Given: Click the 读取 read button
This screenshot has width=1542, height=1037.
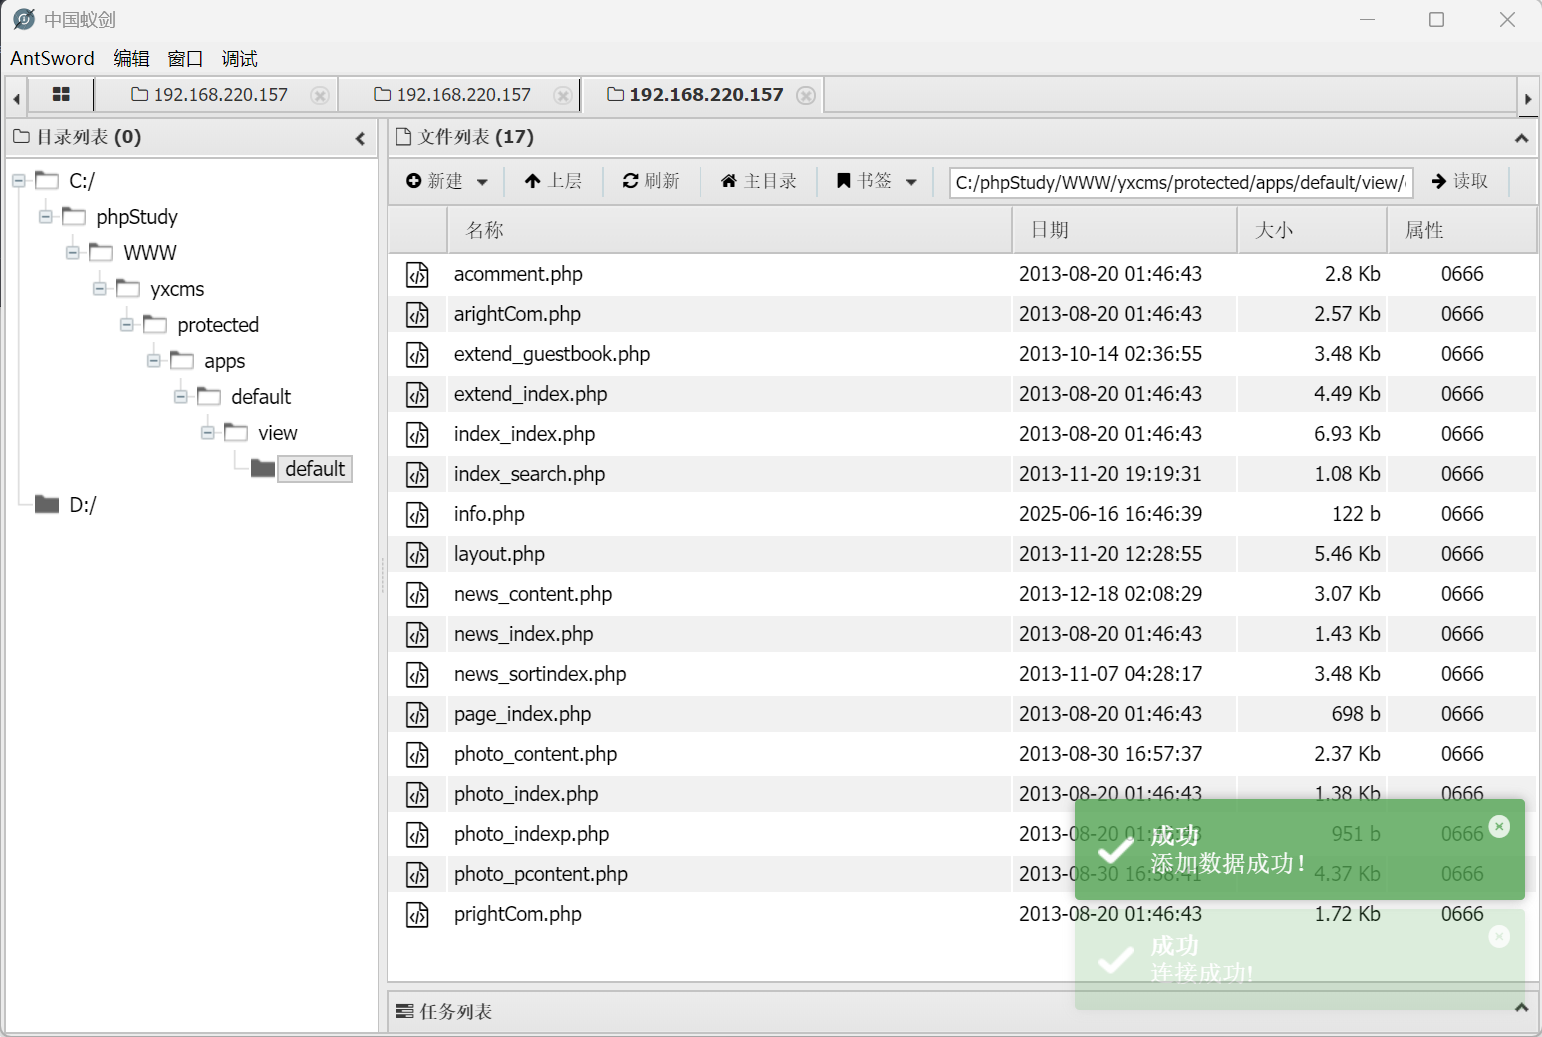Looking at the screenshot, I should (1460, 181).
